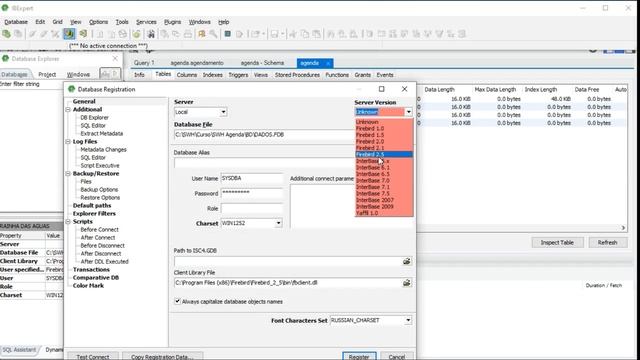Click the Register Database icon in main toolbar
The height and width of the screenshot is (360, 640).
pos(7,34)
